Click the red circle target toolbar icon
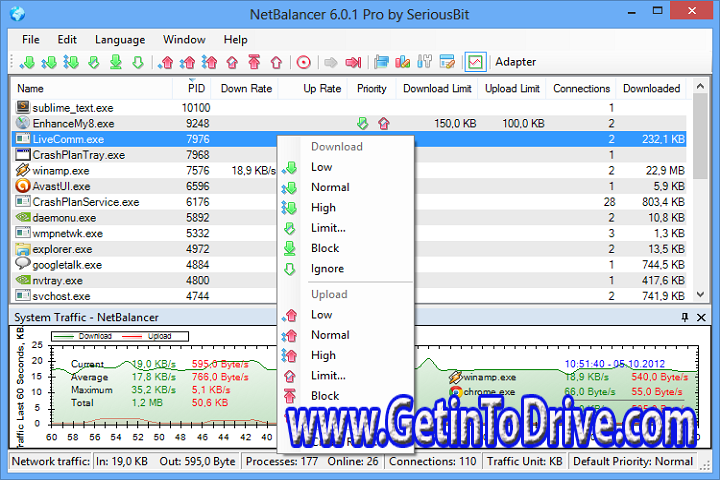 pos(304,62)
